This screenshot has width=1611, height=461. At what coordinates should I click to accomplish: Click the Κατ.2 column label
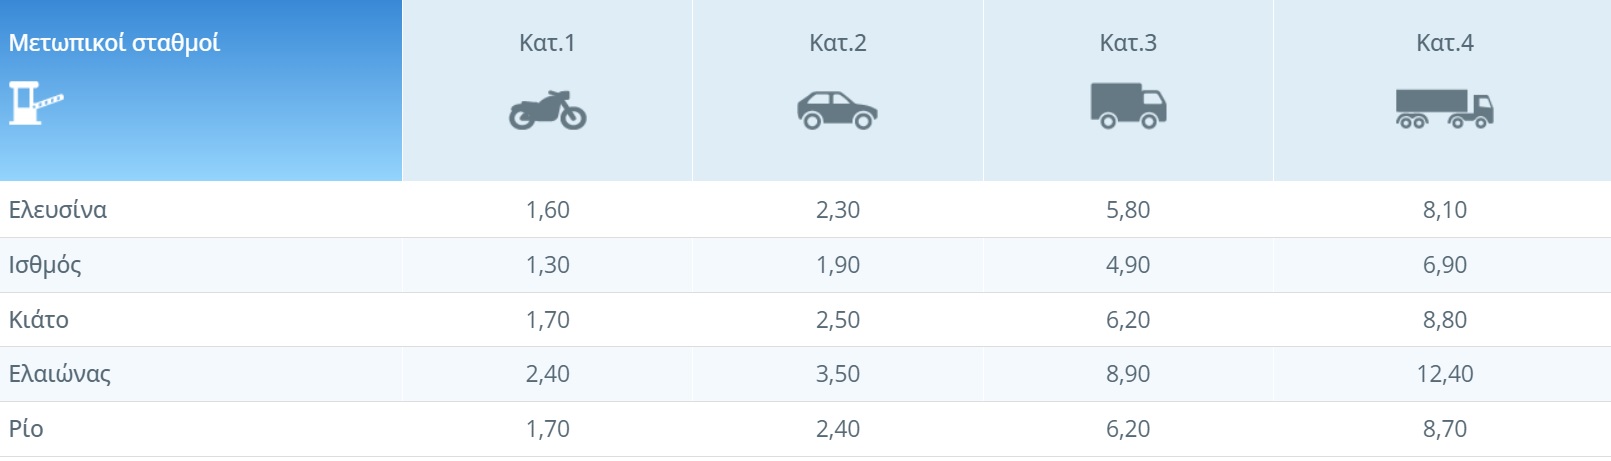click(838, 43)
